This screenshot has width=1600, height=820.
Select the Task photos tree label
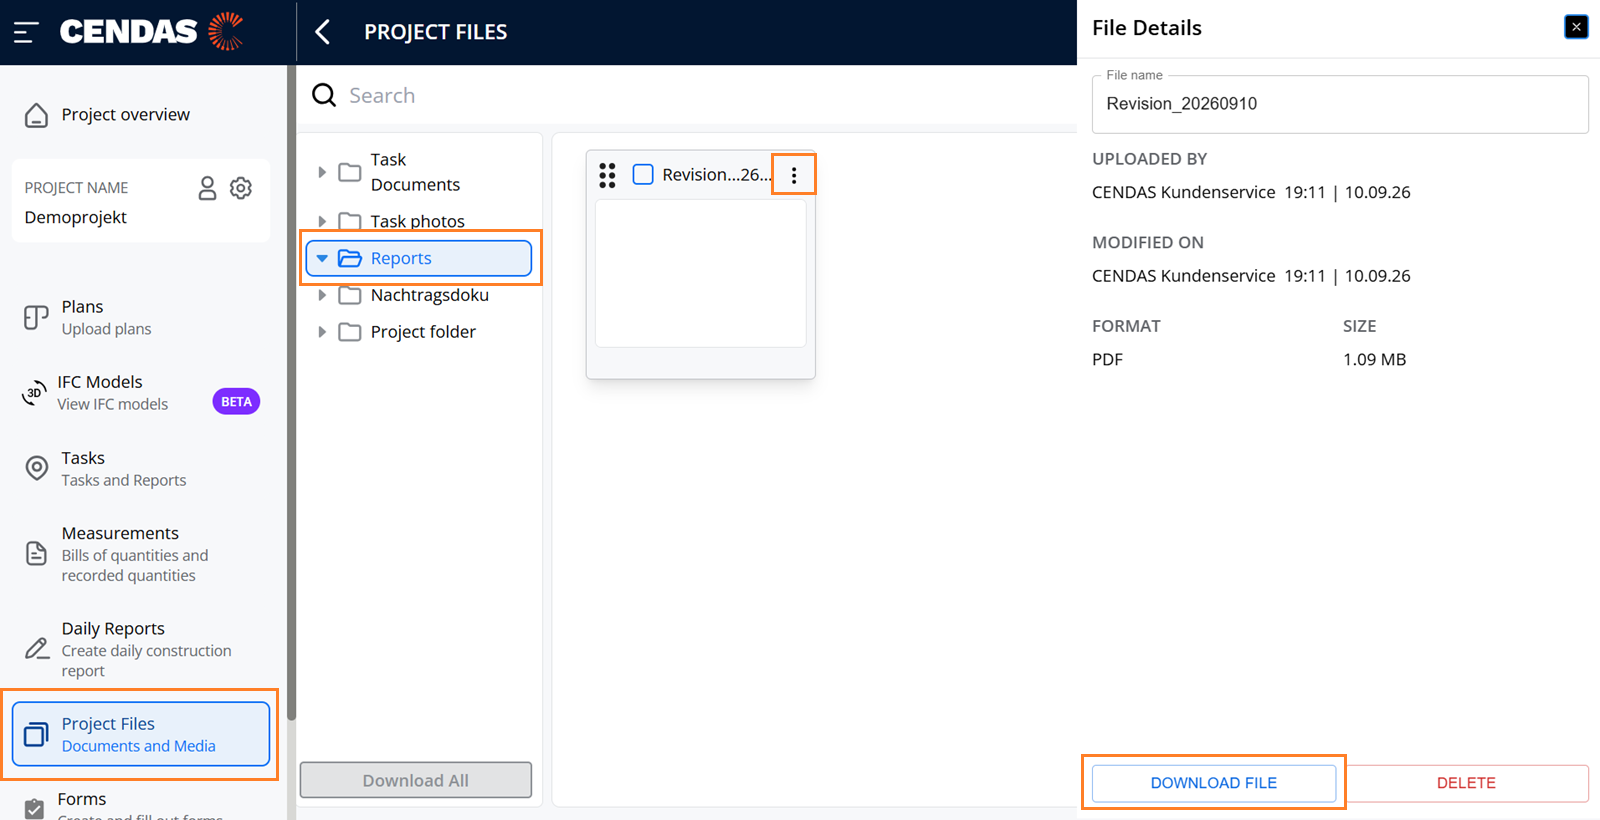tap(418, 221)
